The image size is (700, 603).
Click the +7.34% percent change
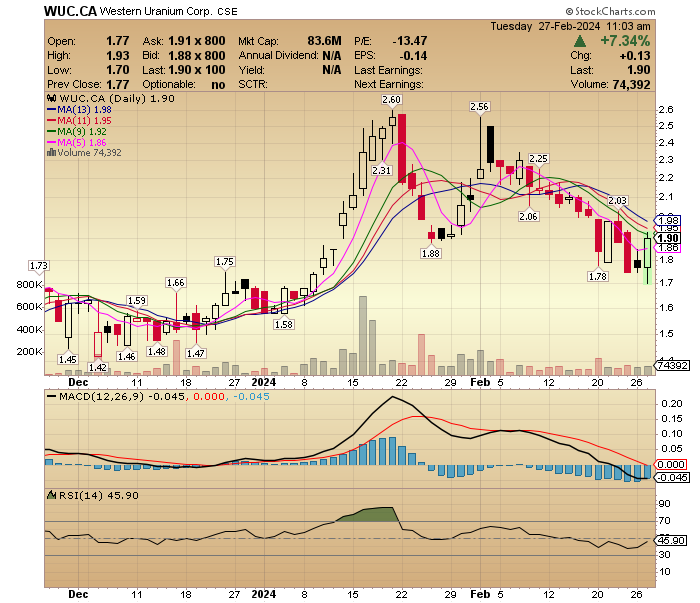[625, 41]
